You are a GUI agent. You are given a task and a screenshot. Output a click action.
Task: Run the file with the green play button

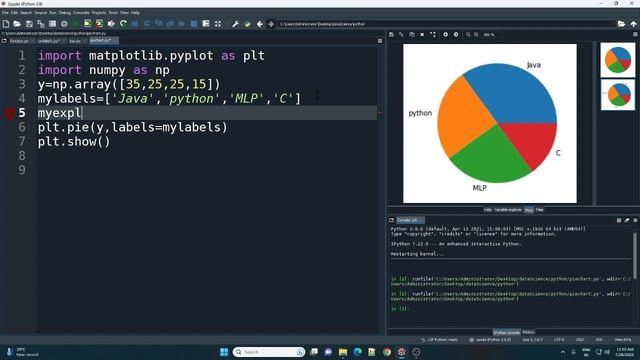coord(76,24)
